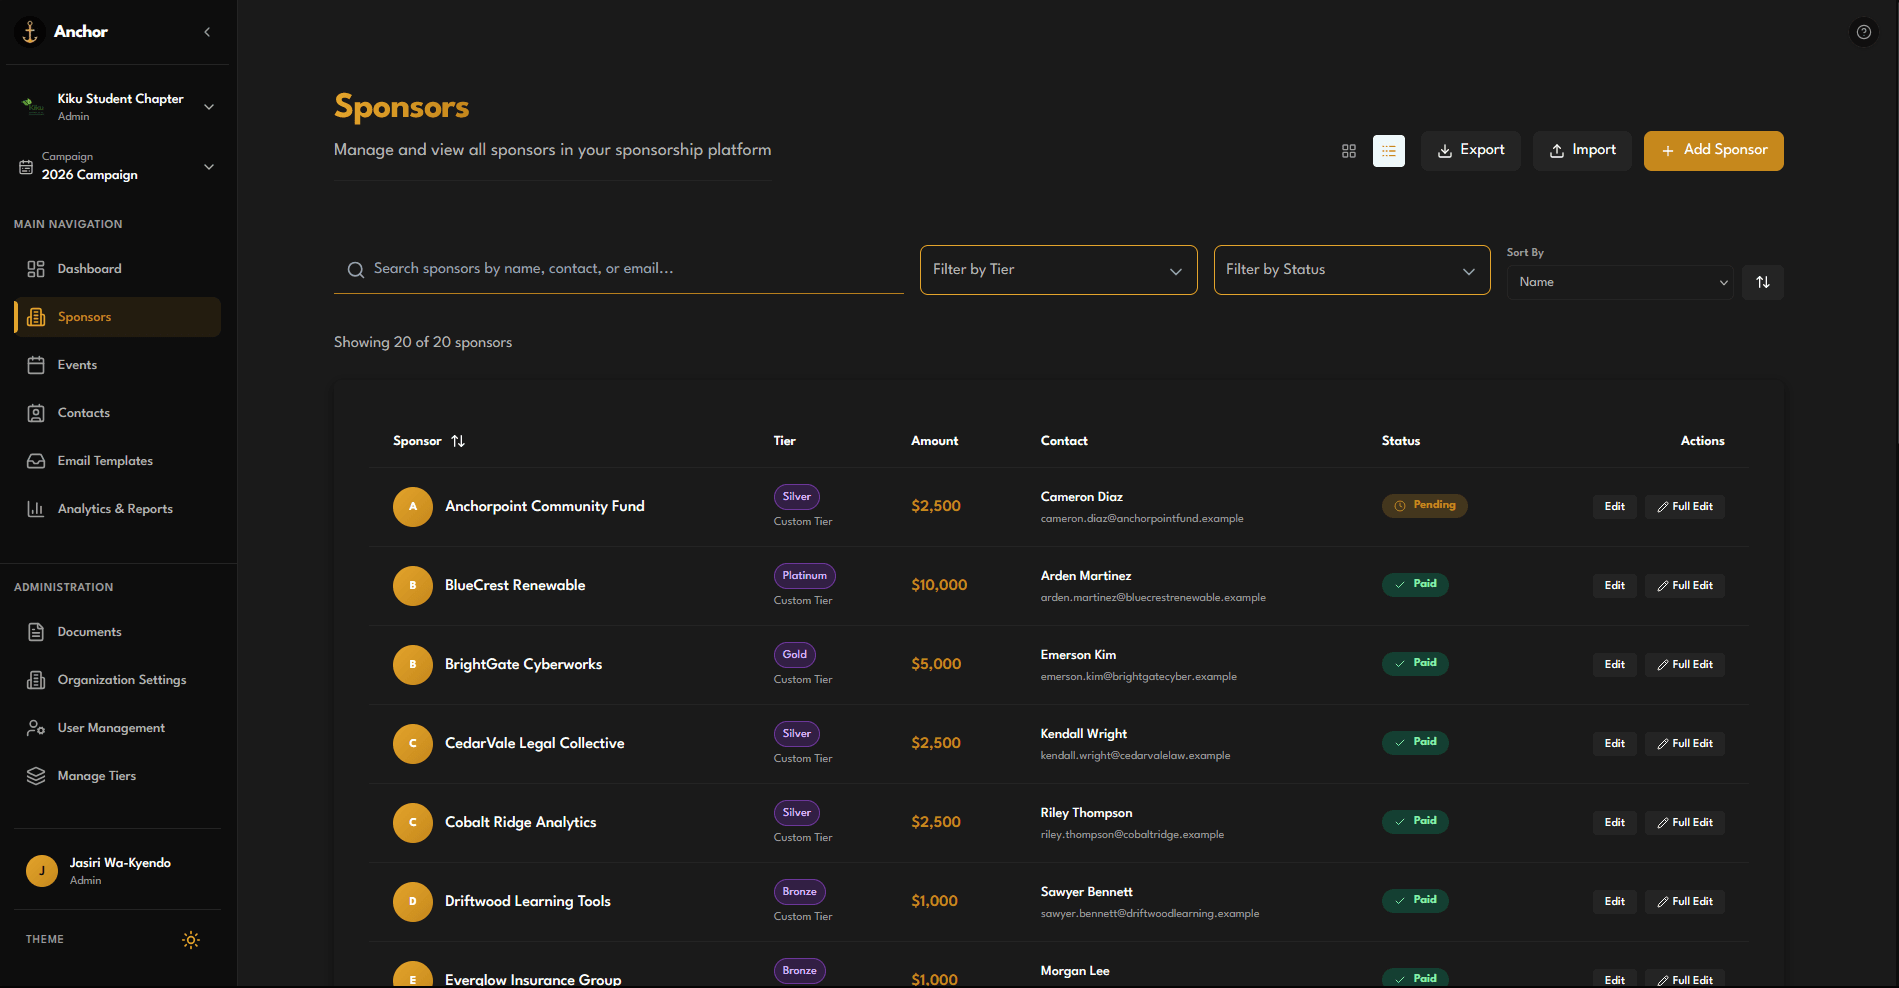This screenshot has width=1899, height=988.
Task: Open the help icon at top right
Action: coord(1864,32)
